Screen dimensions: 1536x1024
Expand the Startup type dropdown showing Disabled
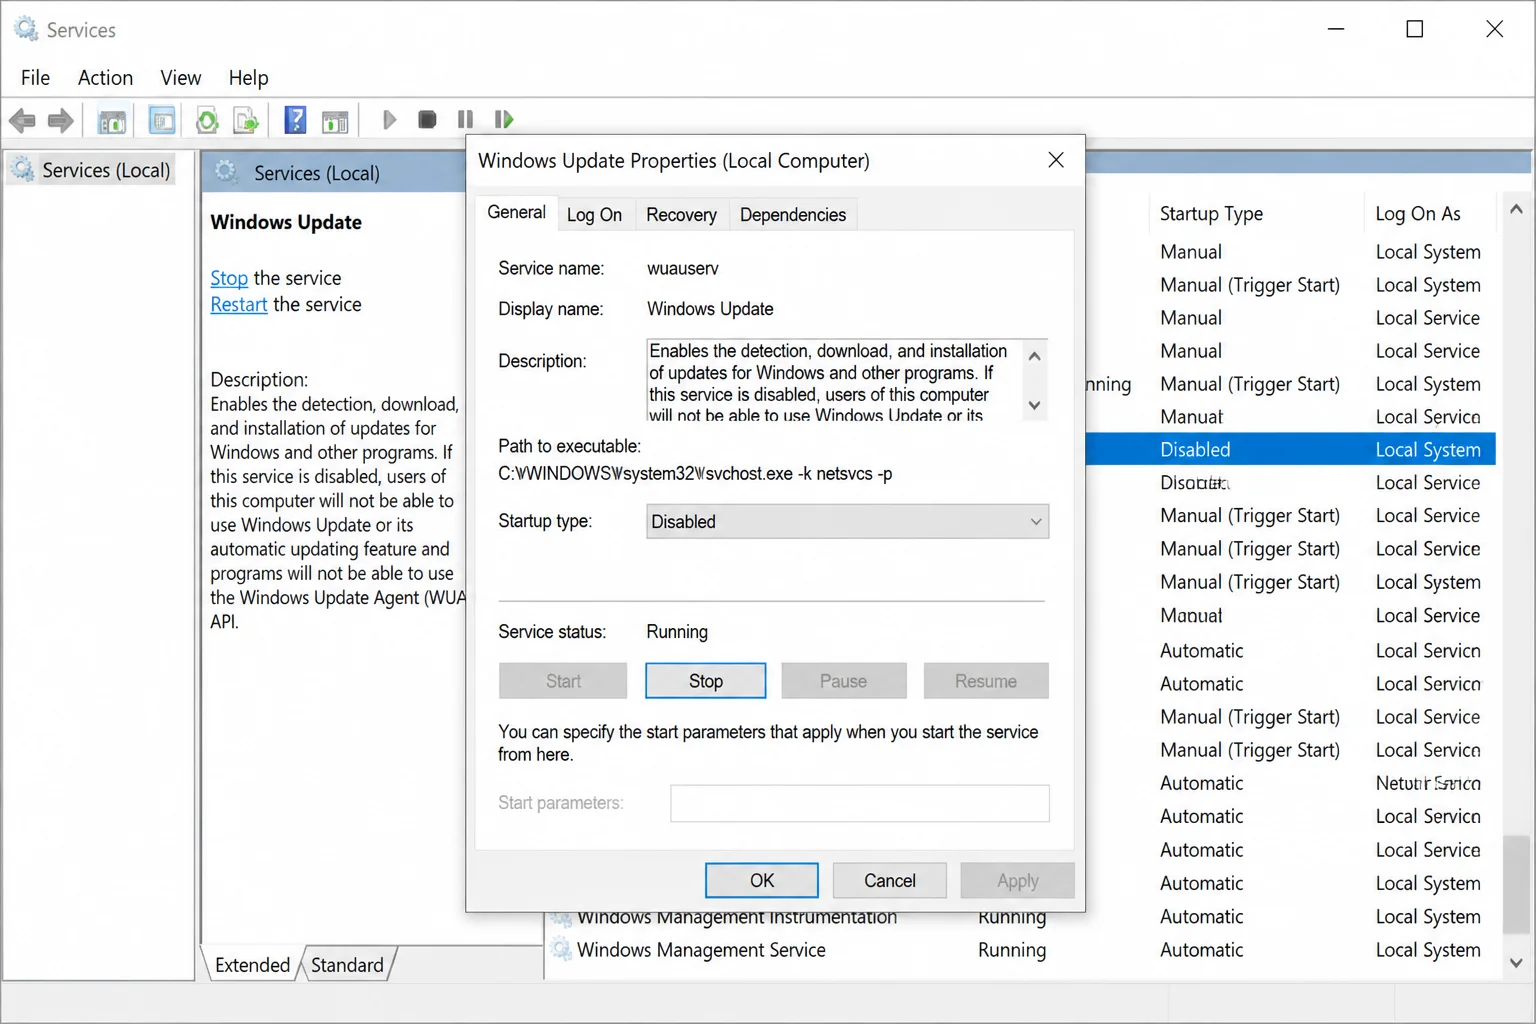click(847, 521)
